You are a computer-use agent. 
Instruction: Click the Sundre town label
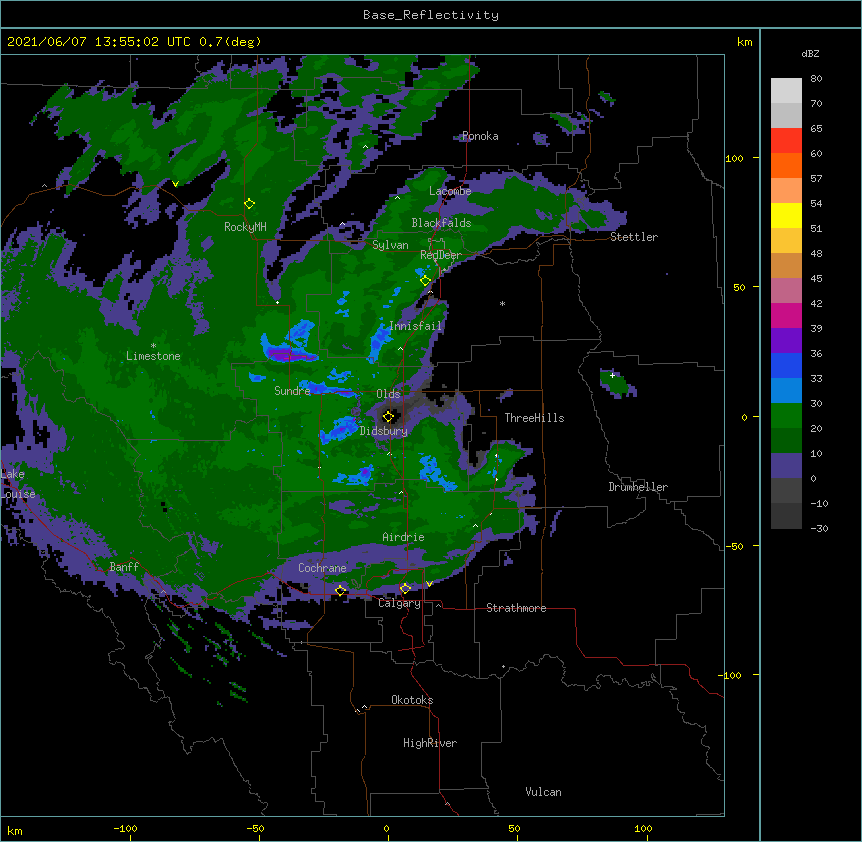tap(292, 391)
